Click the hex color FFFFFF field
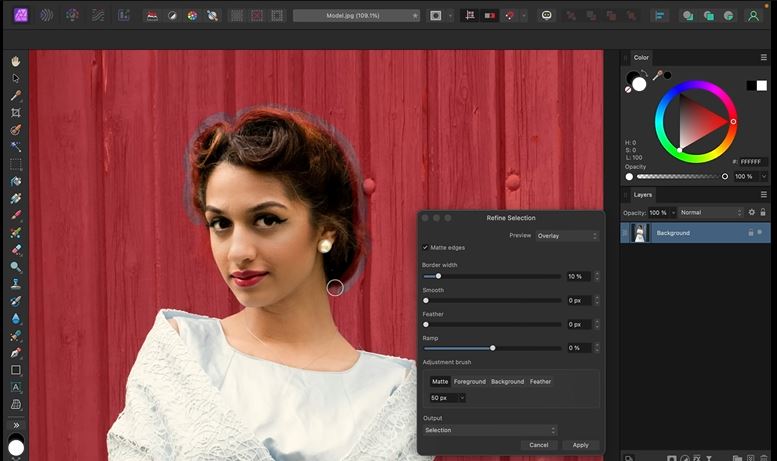Screen dimensions: 777x461 pyautogui.click(x=753, y=162)
